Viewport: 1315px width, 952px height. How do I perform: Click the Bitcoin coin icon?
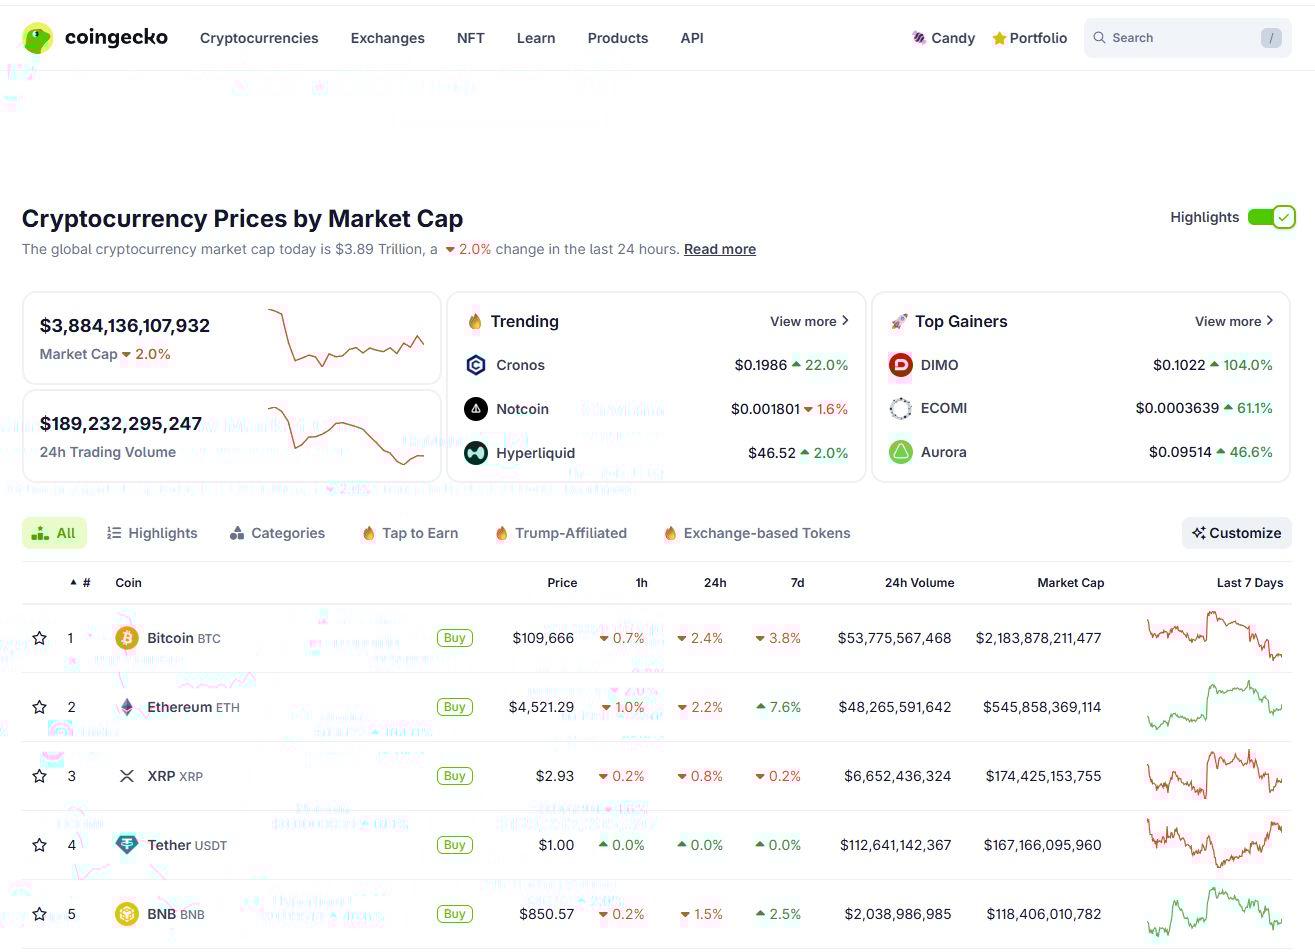click(127, 638)
